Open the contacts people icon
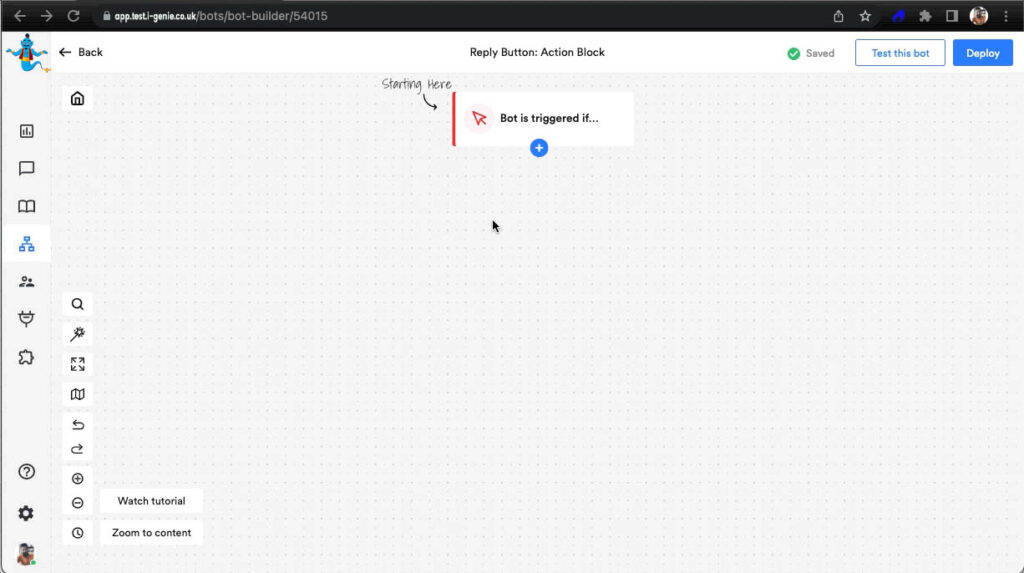This screenshot has width=1024, height=573. (x=27, y=282)
